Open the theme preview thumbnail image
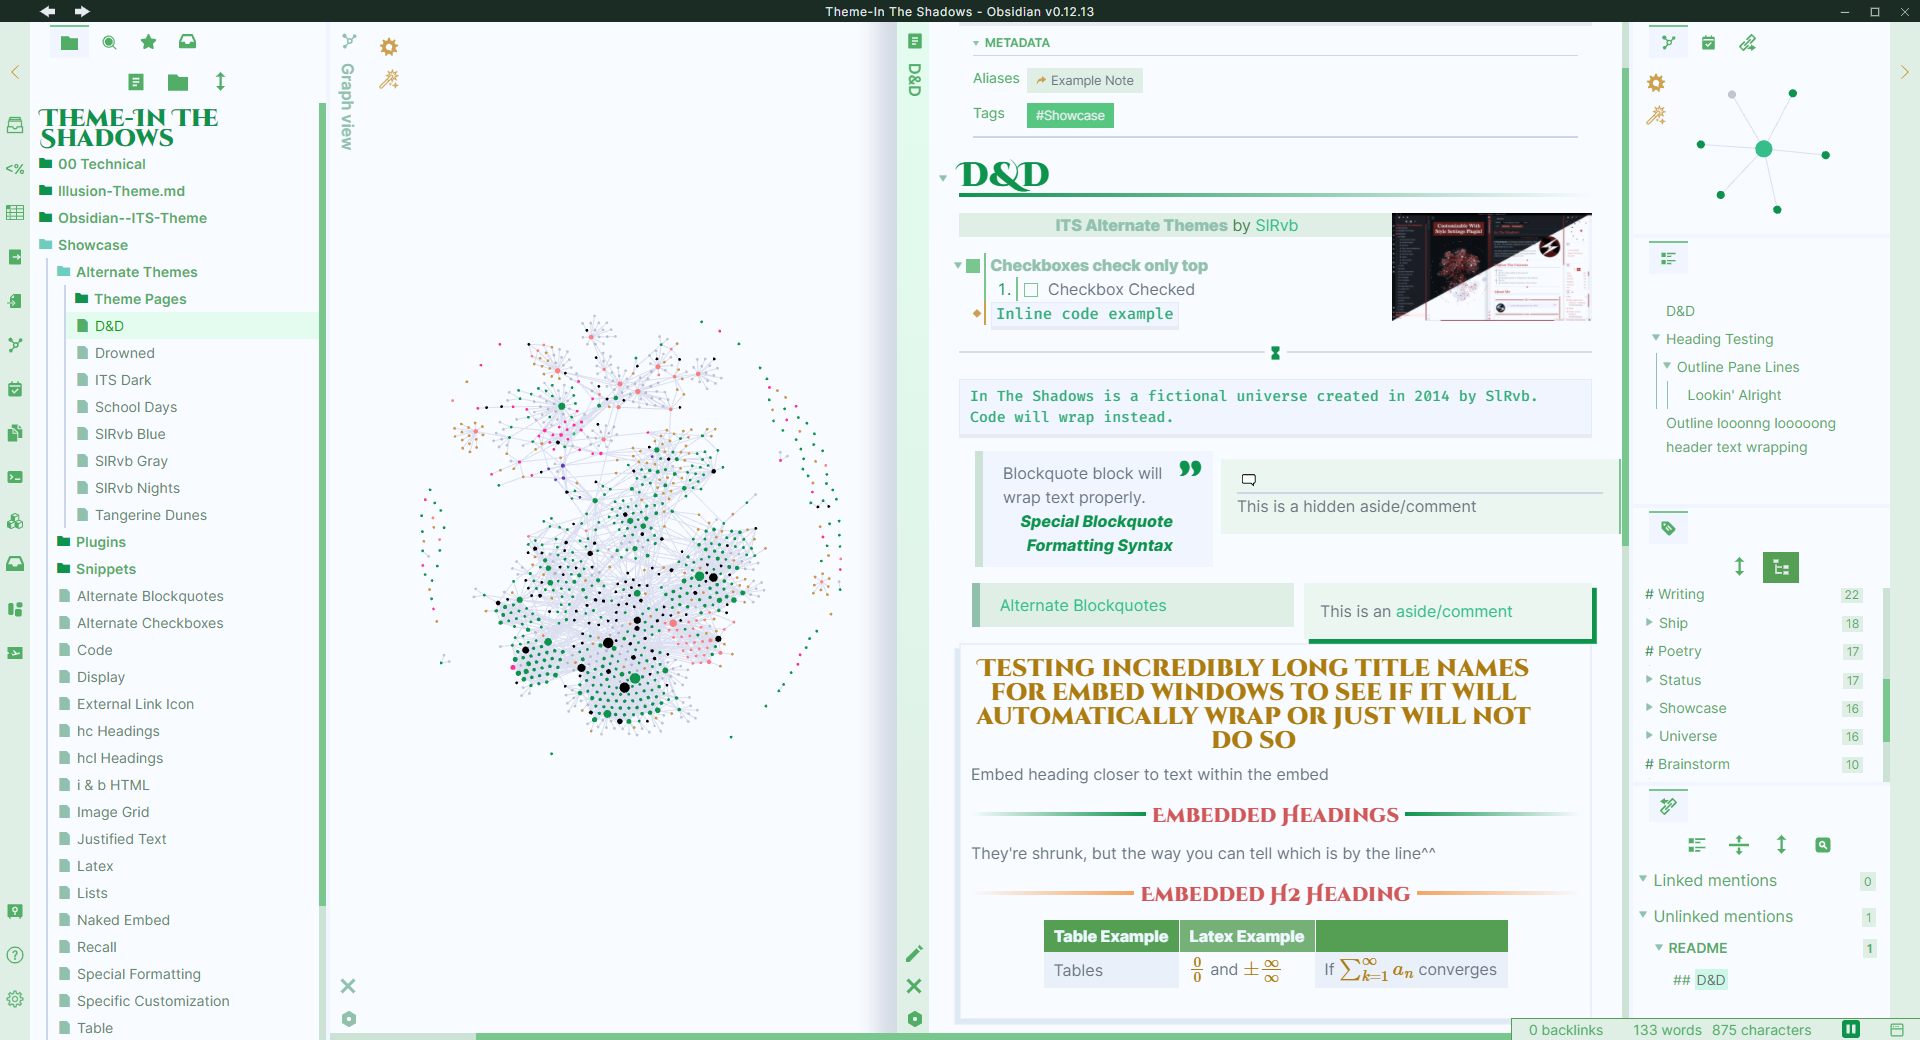Viewport: 1920px width, 1040px height. [1491, 266]
